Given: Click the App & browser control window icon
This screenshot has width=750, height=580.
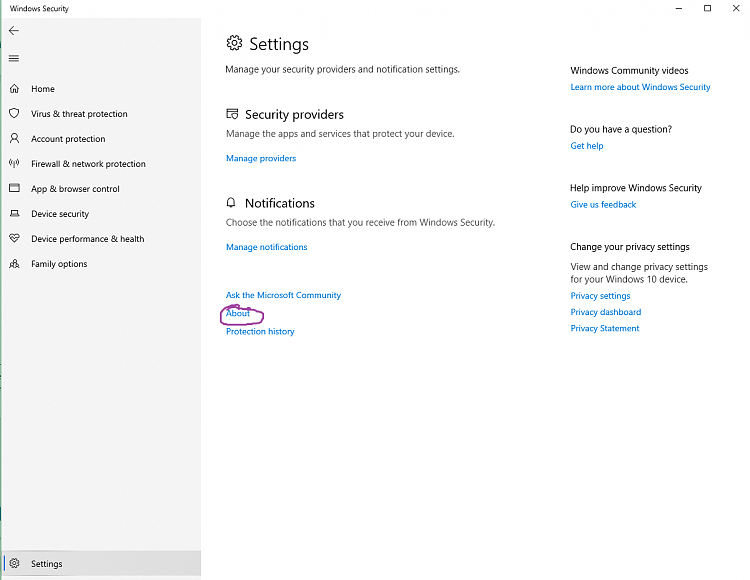Looking at the screenshot, I should pyautogui.click(x=14, y=188).
